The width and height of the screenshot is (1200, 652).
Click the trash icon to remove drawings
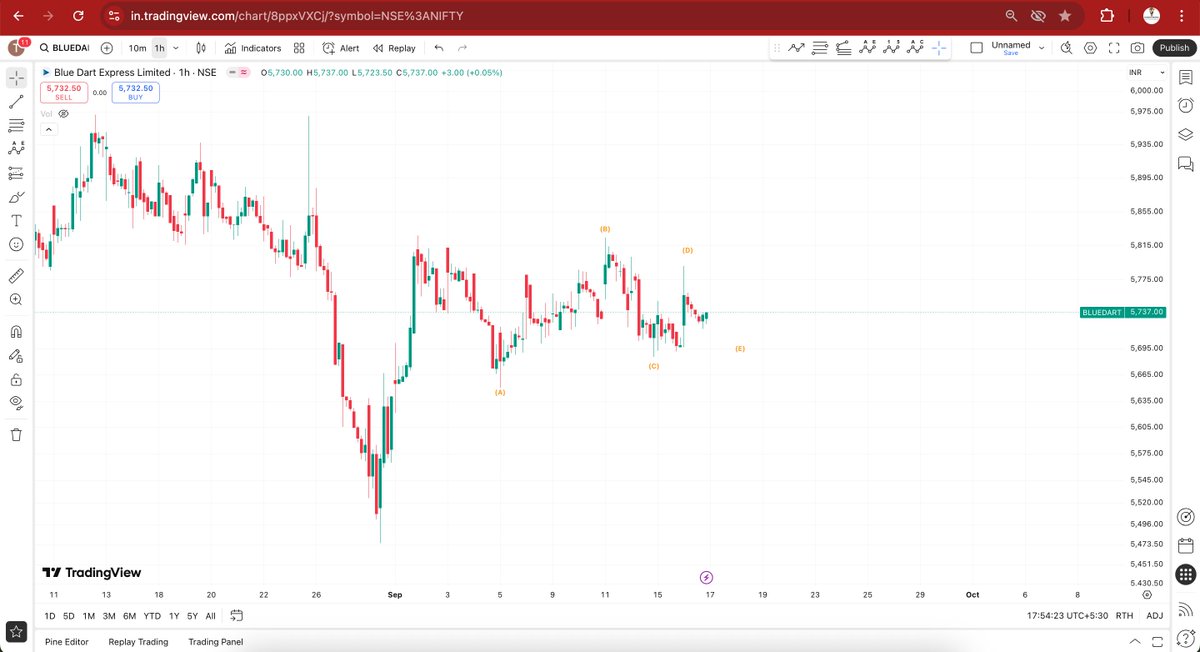point(16,434)
